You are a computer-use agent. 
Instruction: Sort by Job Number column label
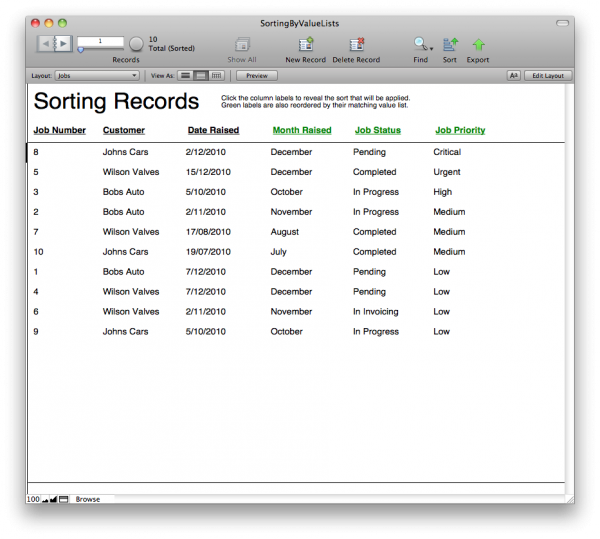pos(59,130)
